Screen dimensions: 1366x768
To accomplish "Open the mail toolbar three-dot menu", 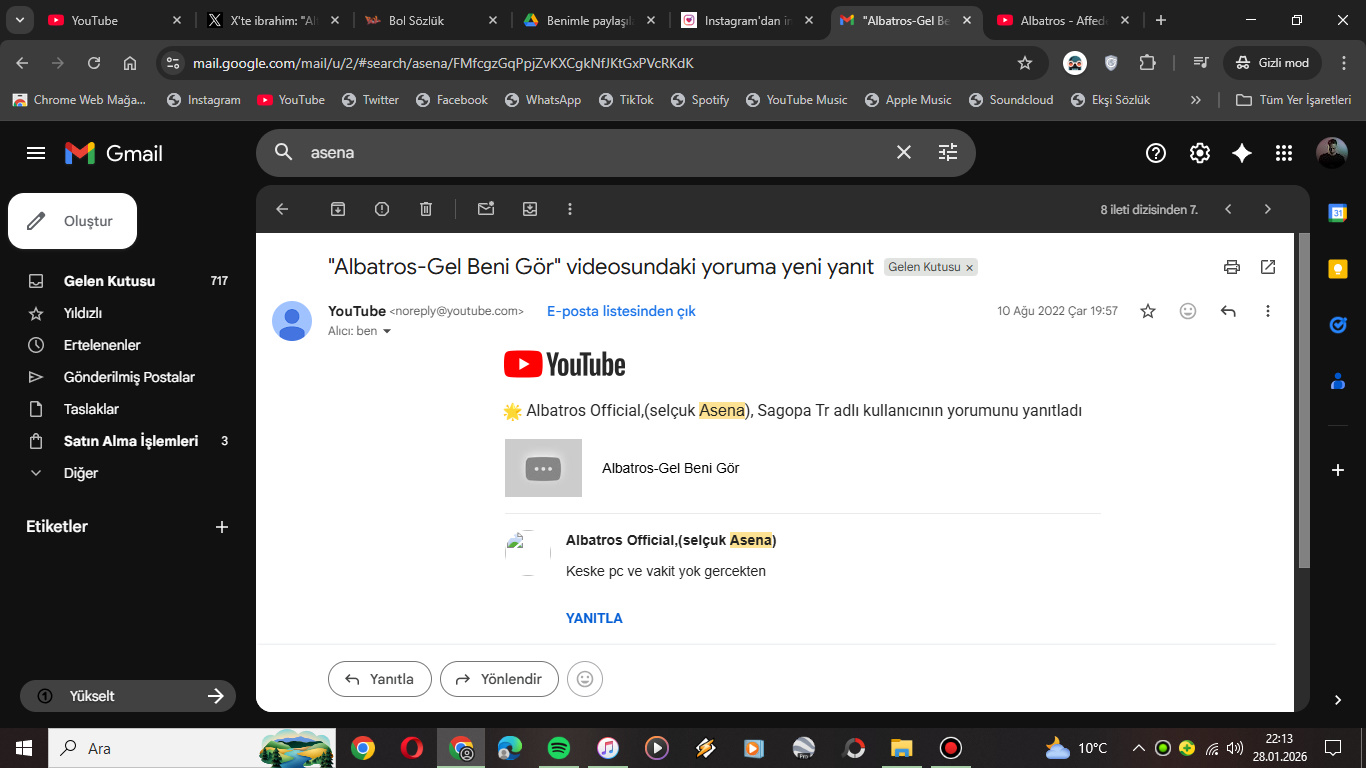I will 570,209.
